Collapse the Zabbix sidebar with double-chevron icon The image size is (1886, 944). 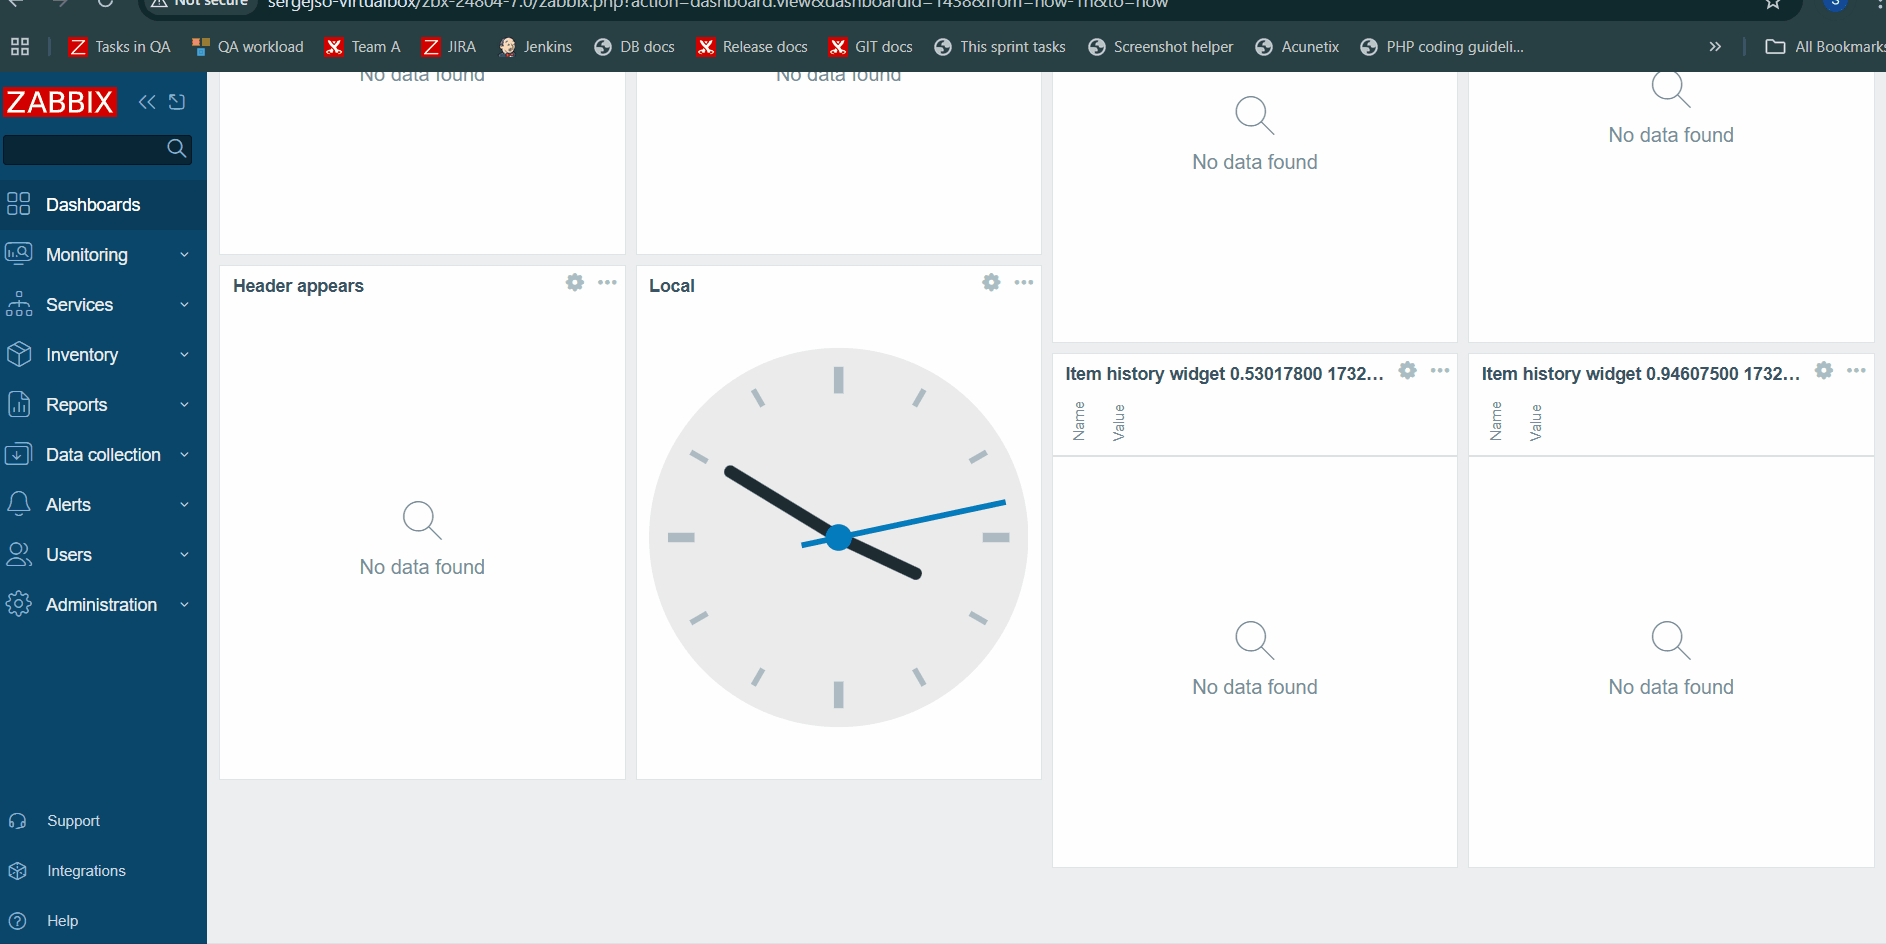[147, 102]
